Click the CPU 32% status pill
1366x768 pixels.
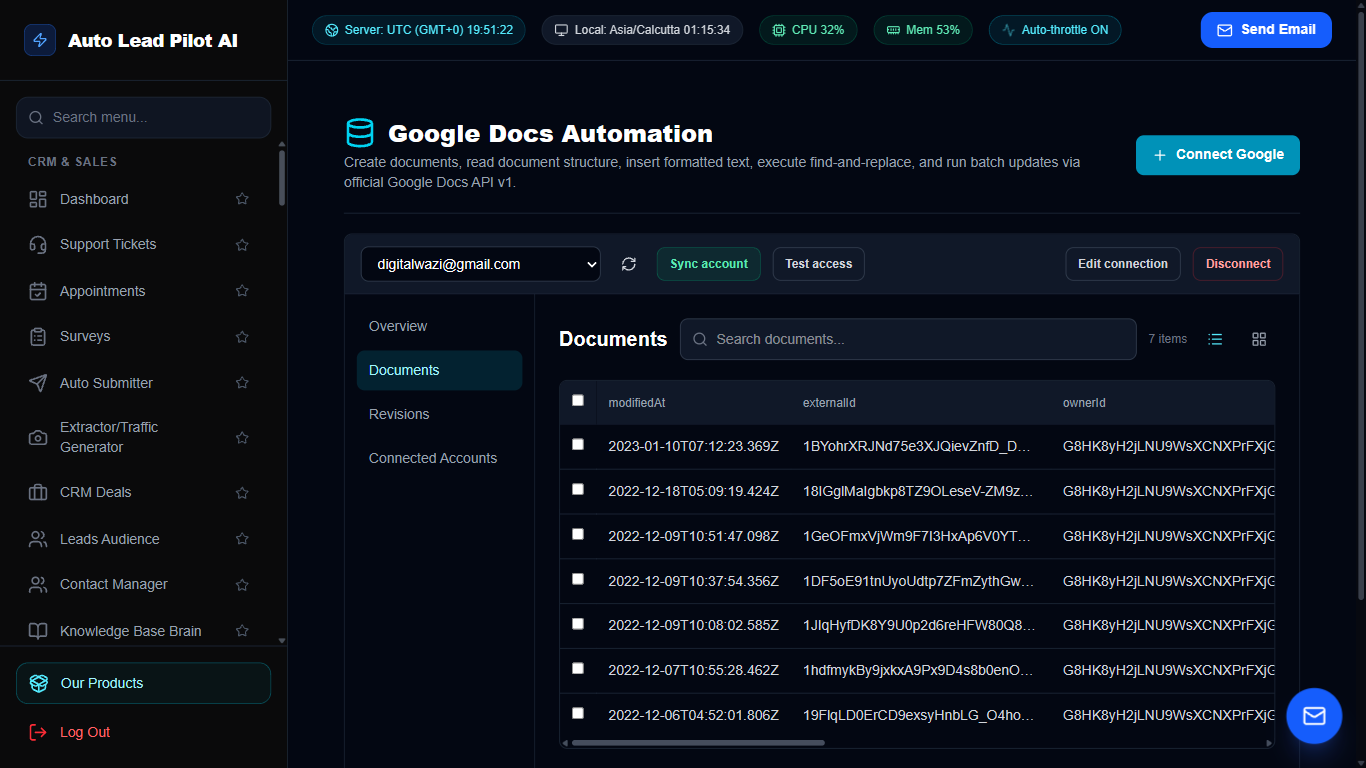pyautogui.click(x=808, y=30)
